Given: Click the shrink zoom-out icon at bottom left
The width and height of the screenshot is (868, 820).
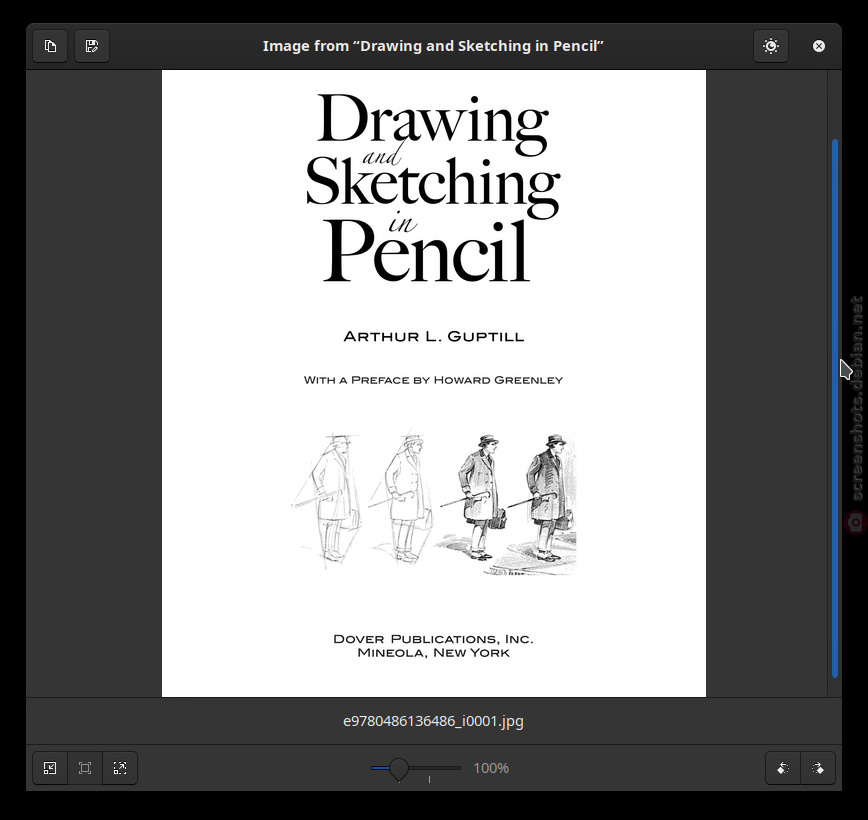Looking at the screenshot, I should (50, 768).
